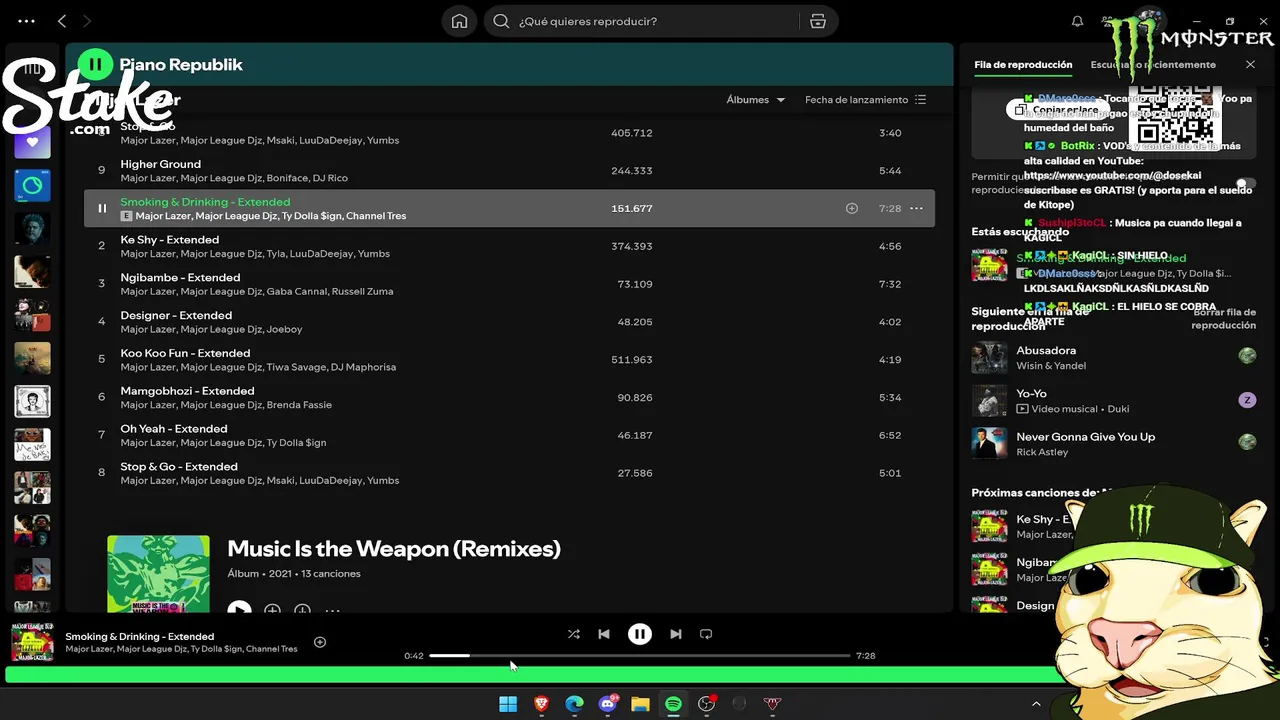The width and height of the screenshot is (1280, 720).
Task: Click the playback progress bar
Action: (640, 655)
